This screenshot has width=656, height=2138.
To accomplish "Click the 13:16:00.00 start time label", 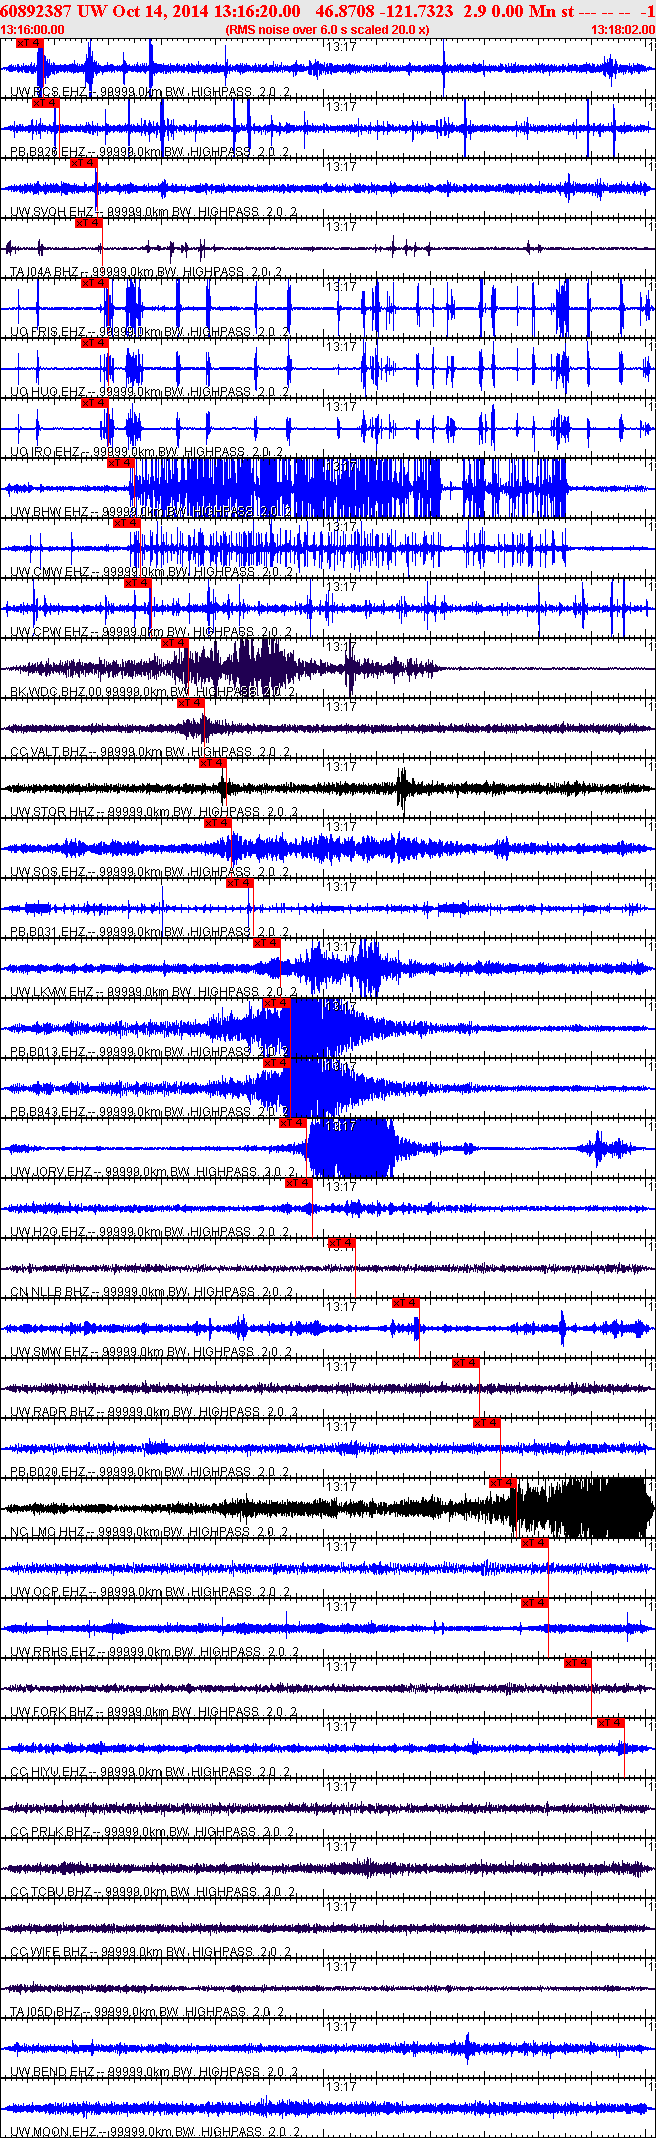I will pos(33,30).
